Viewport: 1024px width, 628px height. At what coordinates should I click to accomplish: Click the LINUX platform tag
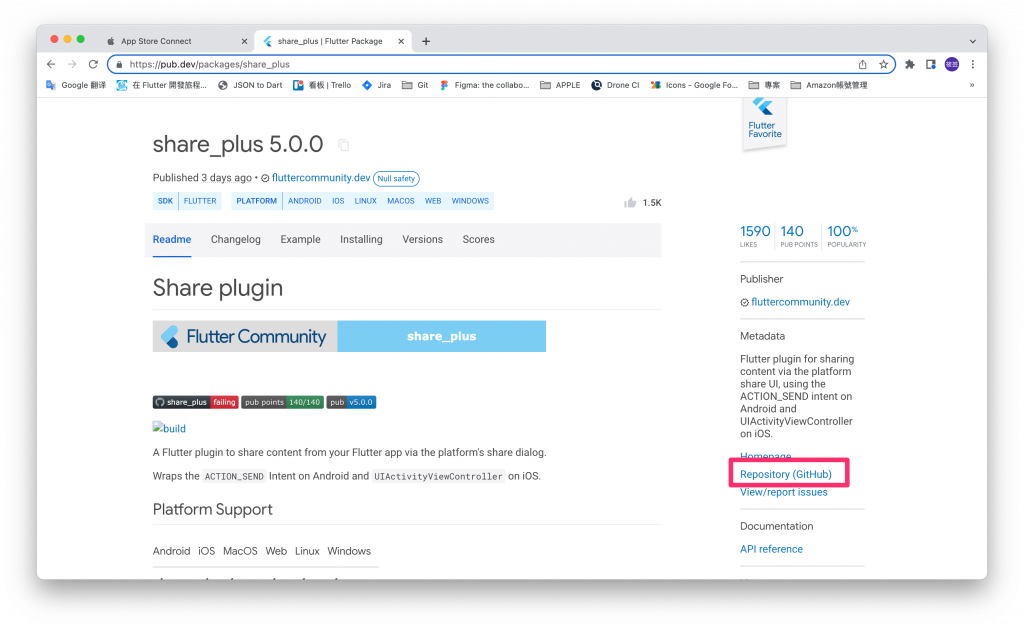tap(366, 201)
